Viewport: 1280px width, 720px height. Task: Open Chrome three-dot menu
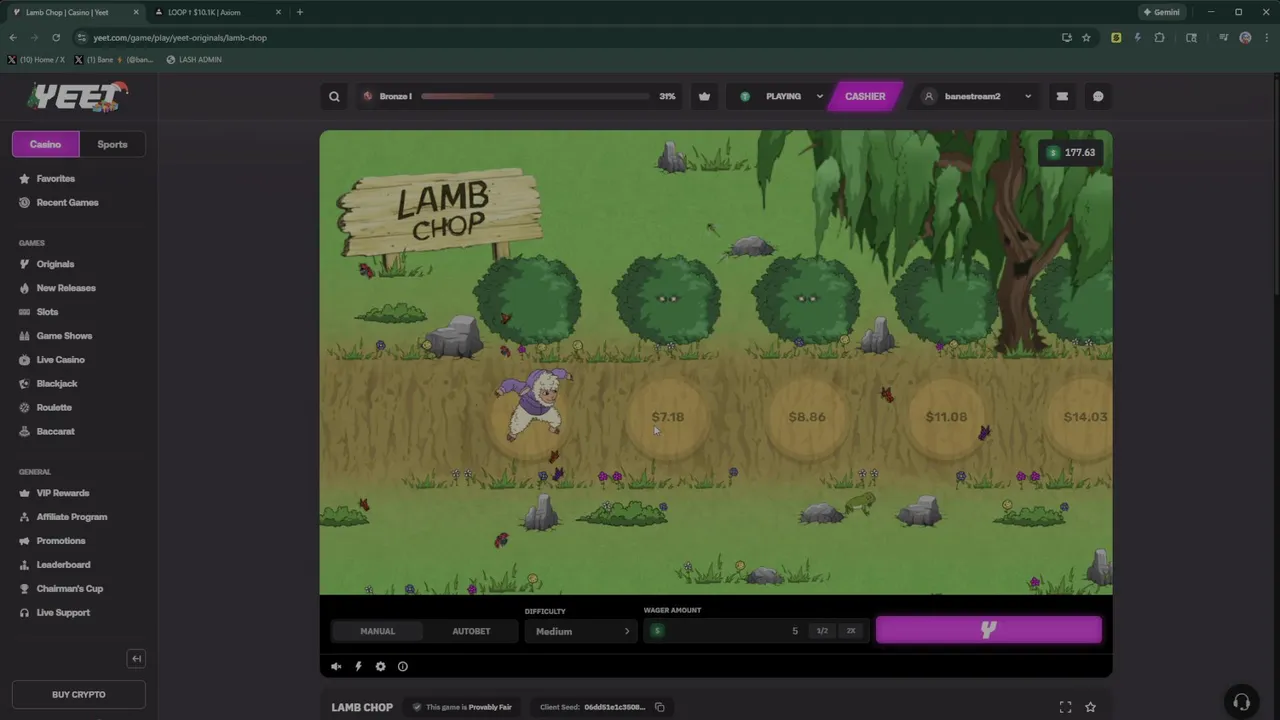pyautogui.click(x=1266, y=38)
